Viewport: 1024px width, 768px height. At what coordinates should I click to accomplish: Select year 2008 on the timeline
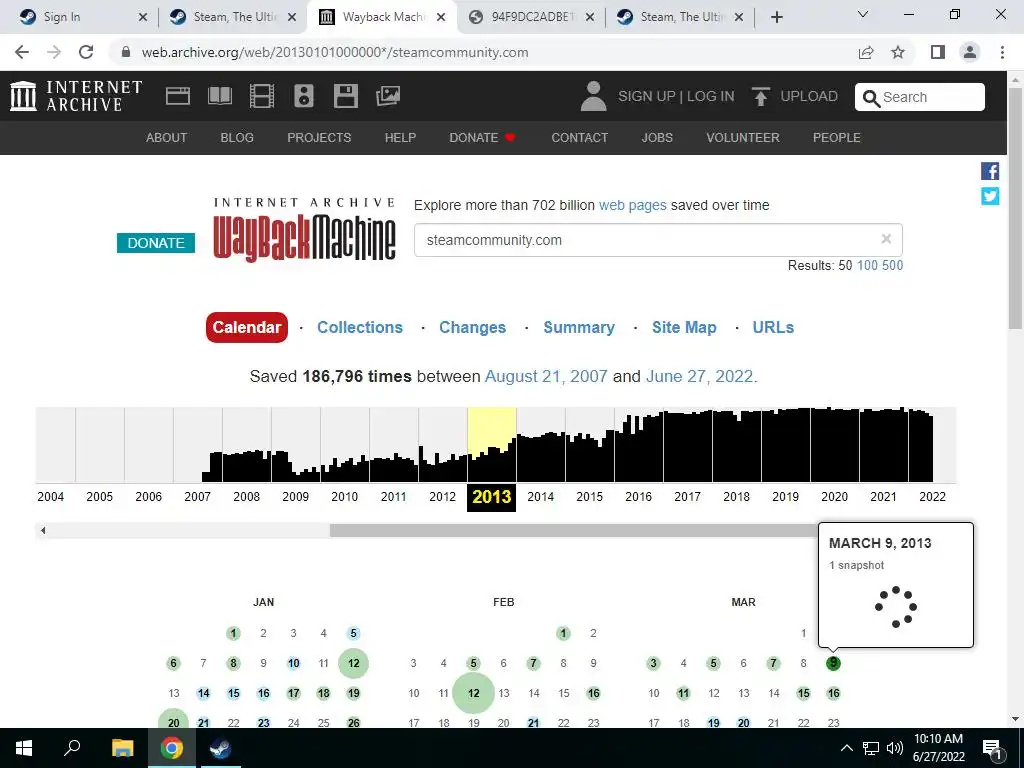coord(246,496)
